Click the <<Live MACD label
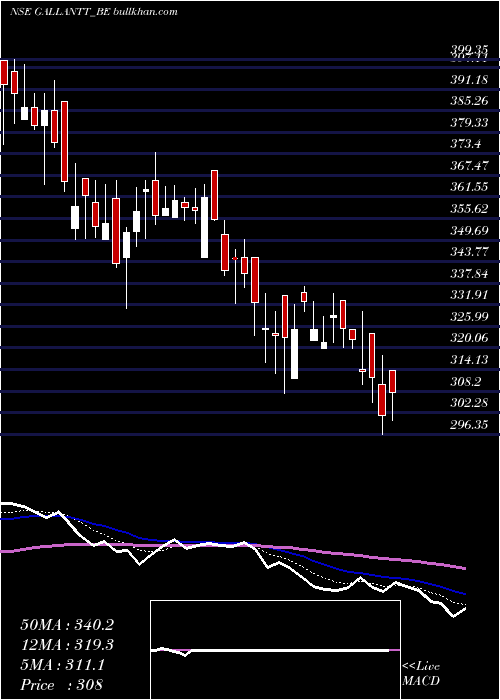This screenshot has width=500, height=700. click(x=421, y=674)
